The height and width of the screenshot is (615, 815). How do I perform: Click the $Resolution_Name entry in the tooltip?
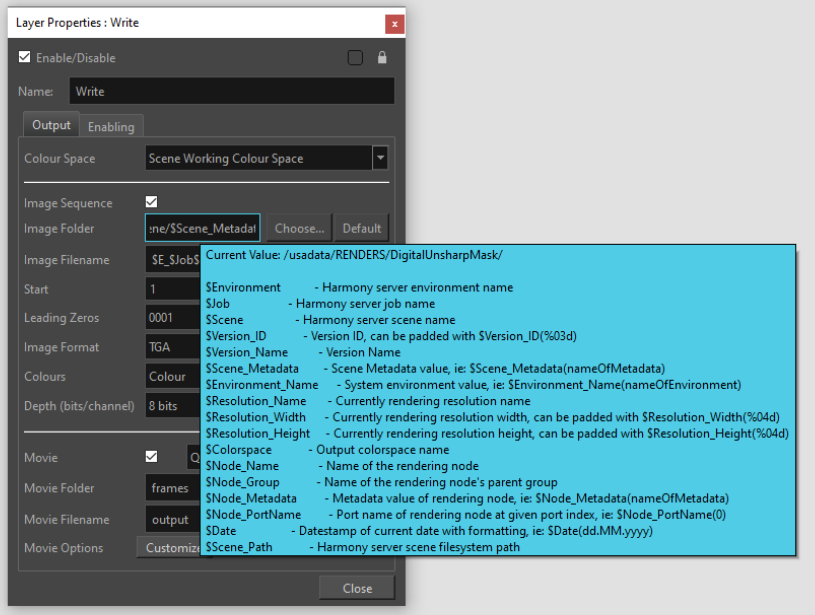(x=368, y=401)
